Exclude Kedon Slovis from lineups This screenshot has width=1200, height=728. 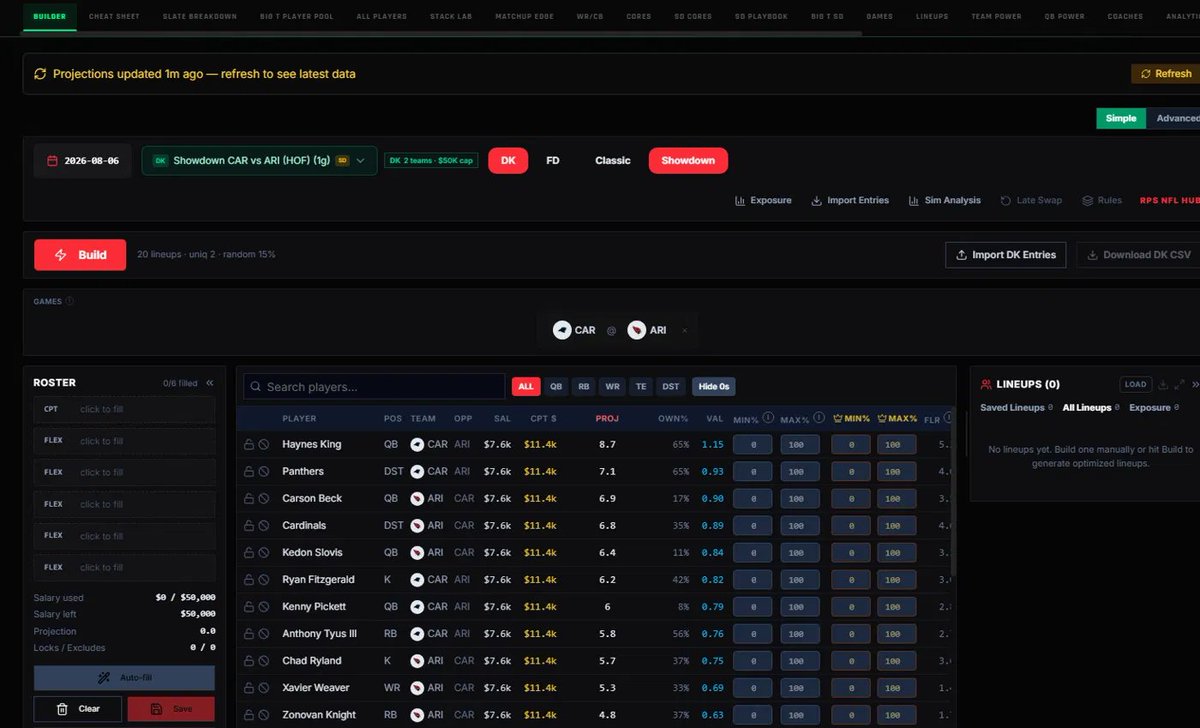click(264, 552)
